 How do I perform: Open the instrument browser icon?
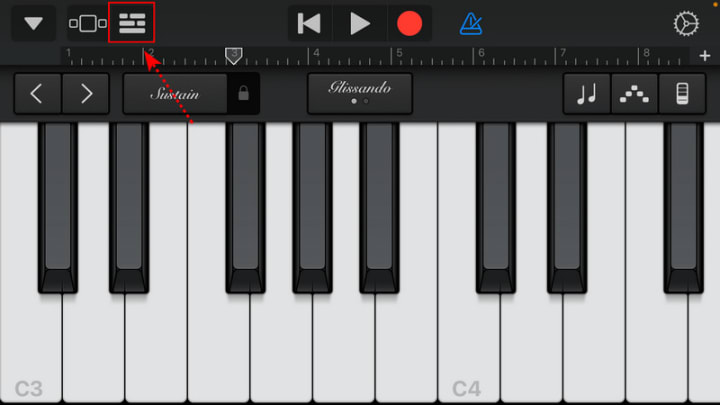point(88,23)
